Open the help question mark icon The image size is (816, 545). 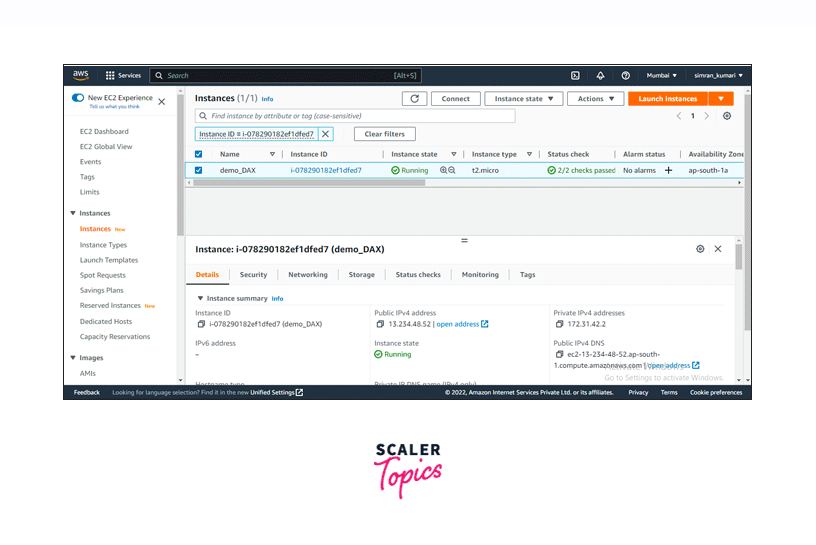[625, 75]
